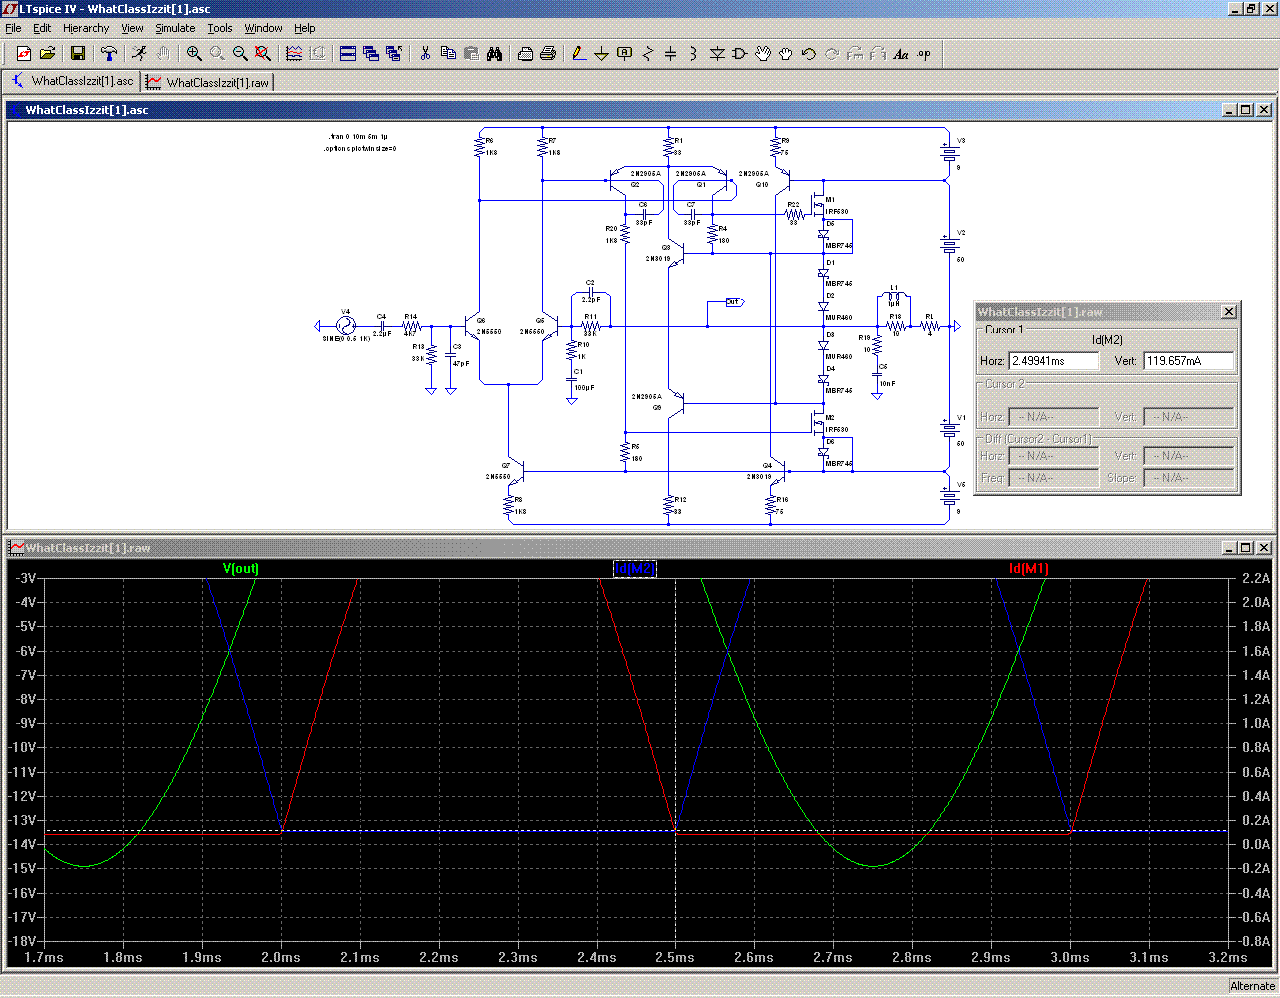The width and height of the screenshot is (1280, 998).
Task: Click the Copy icon in the toolbar
Action: click(x=448, y=54)
